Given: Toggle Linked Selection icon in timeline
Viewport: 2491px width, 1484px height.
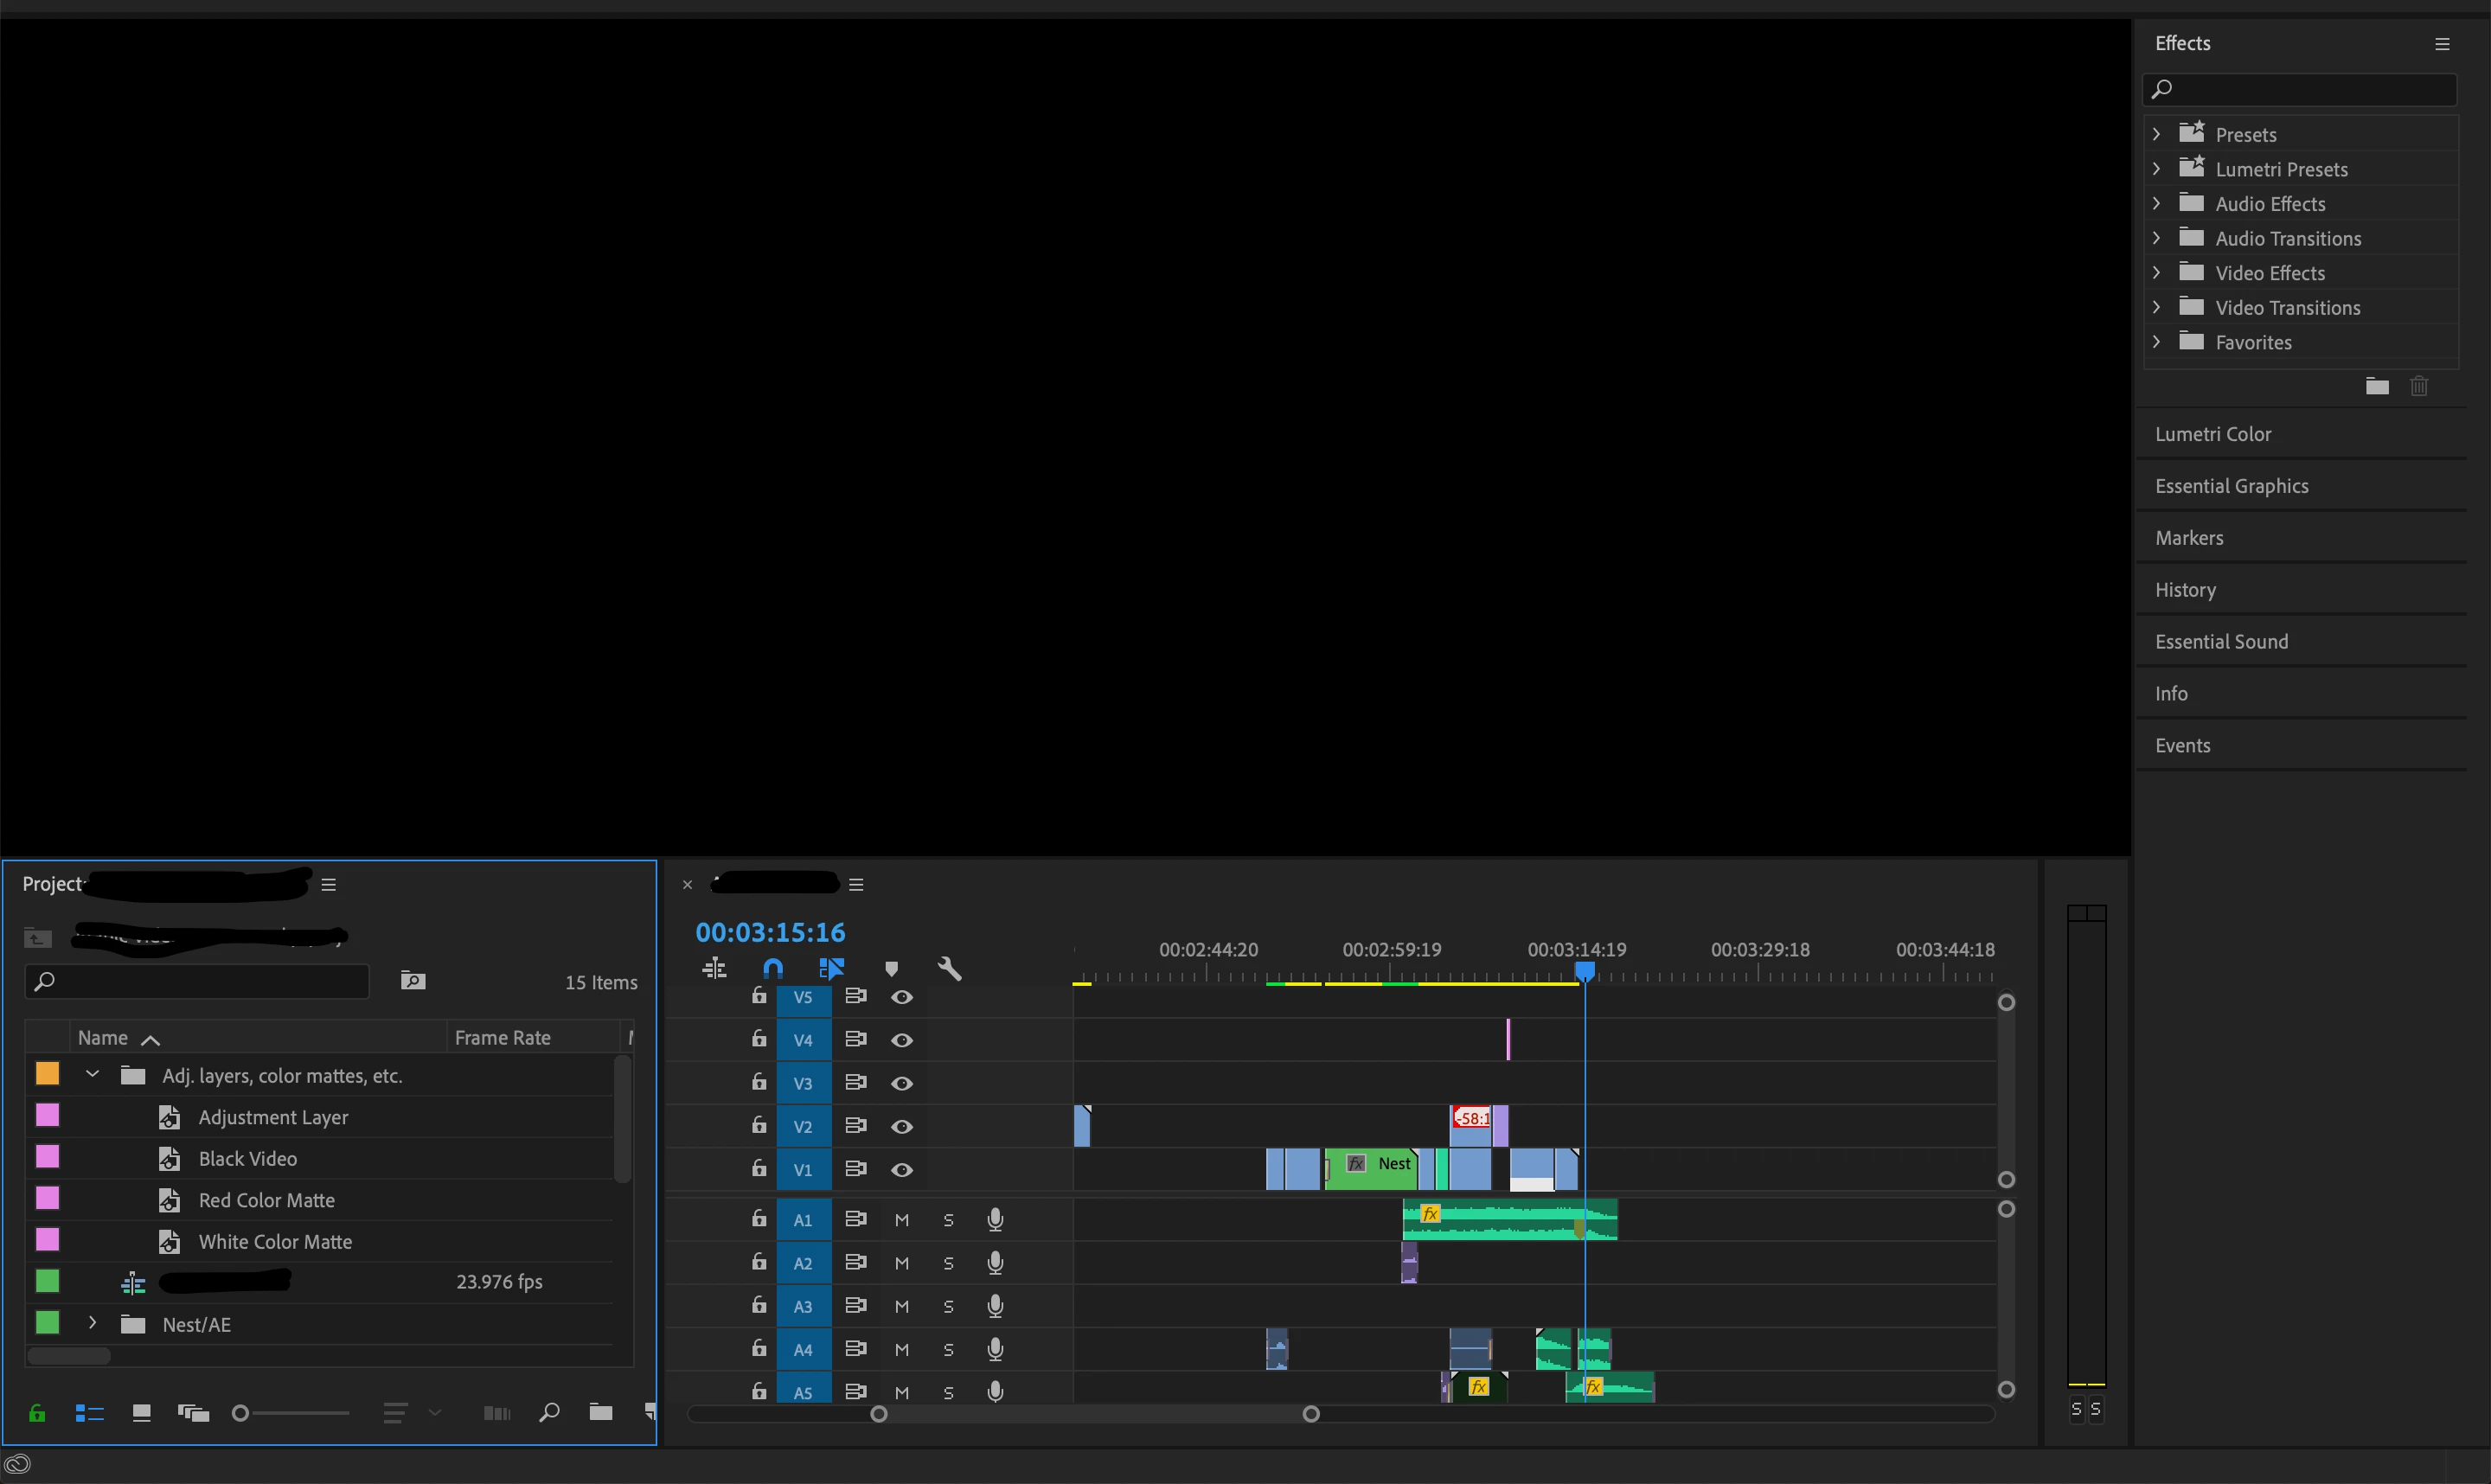Looking at the screenshot, I should click(831, 968).
